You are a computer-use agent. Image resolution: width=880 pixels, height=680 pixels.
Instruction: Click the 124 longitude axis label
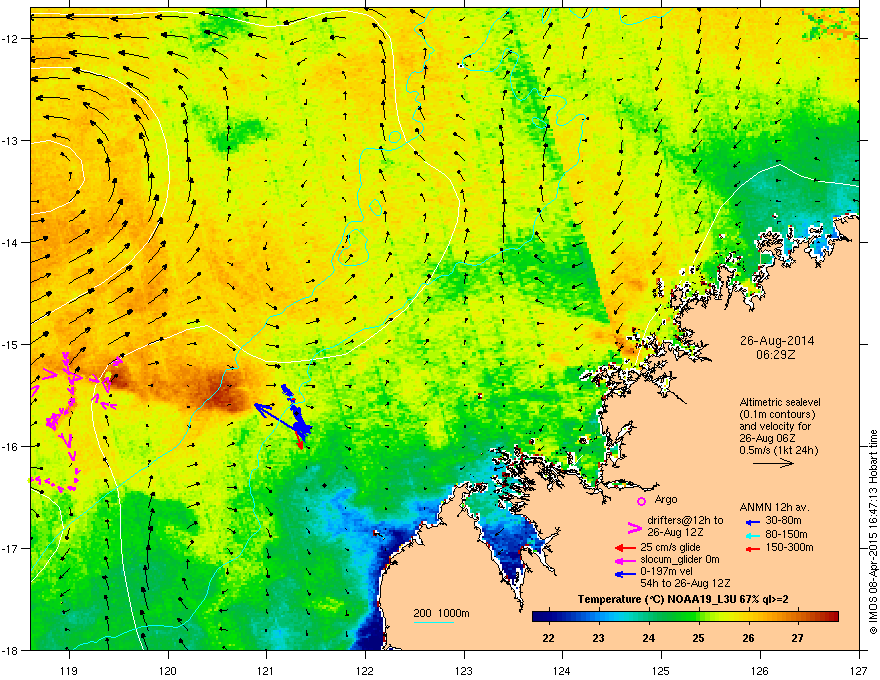(563, 670)
